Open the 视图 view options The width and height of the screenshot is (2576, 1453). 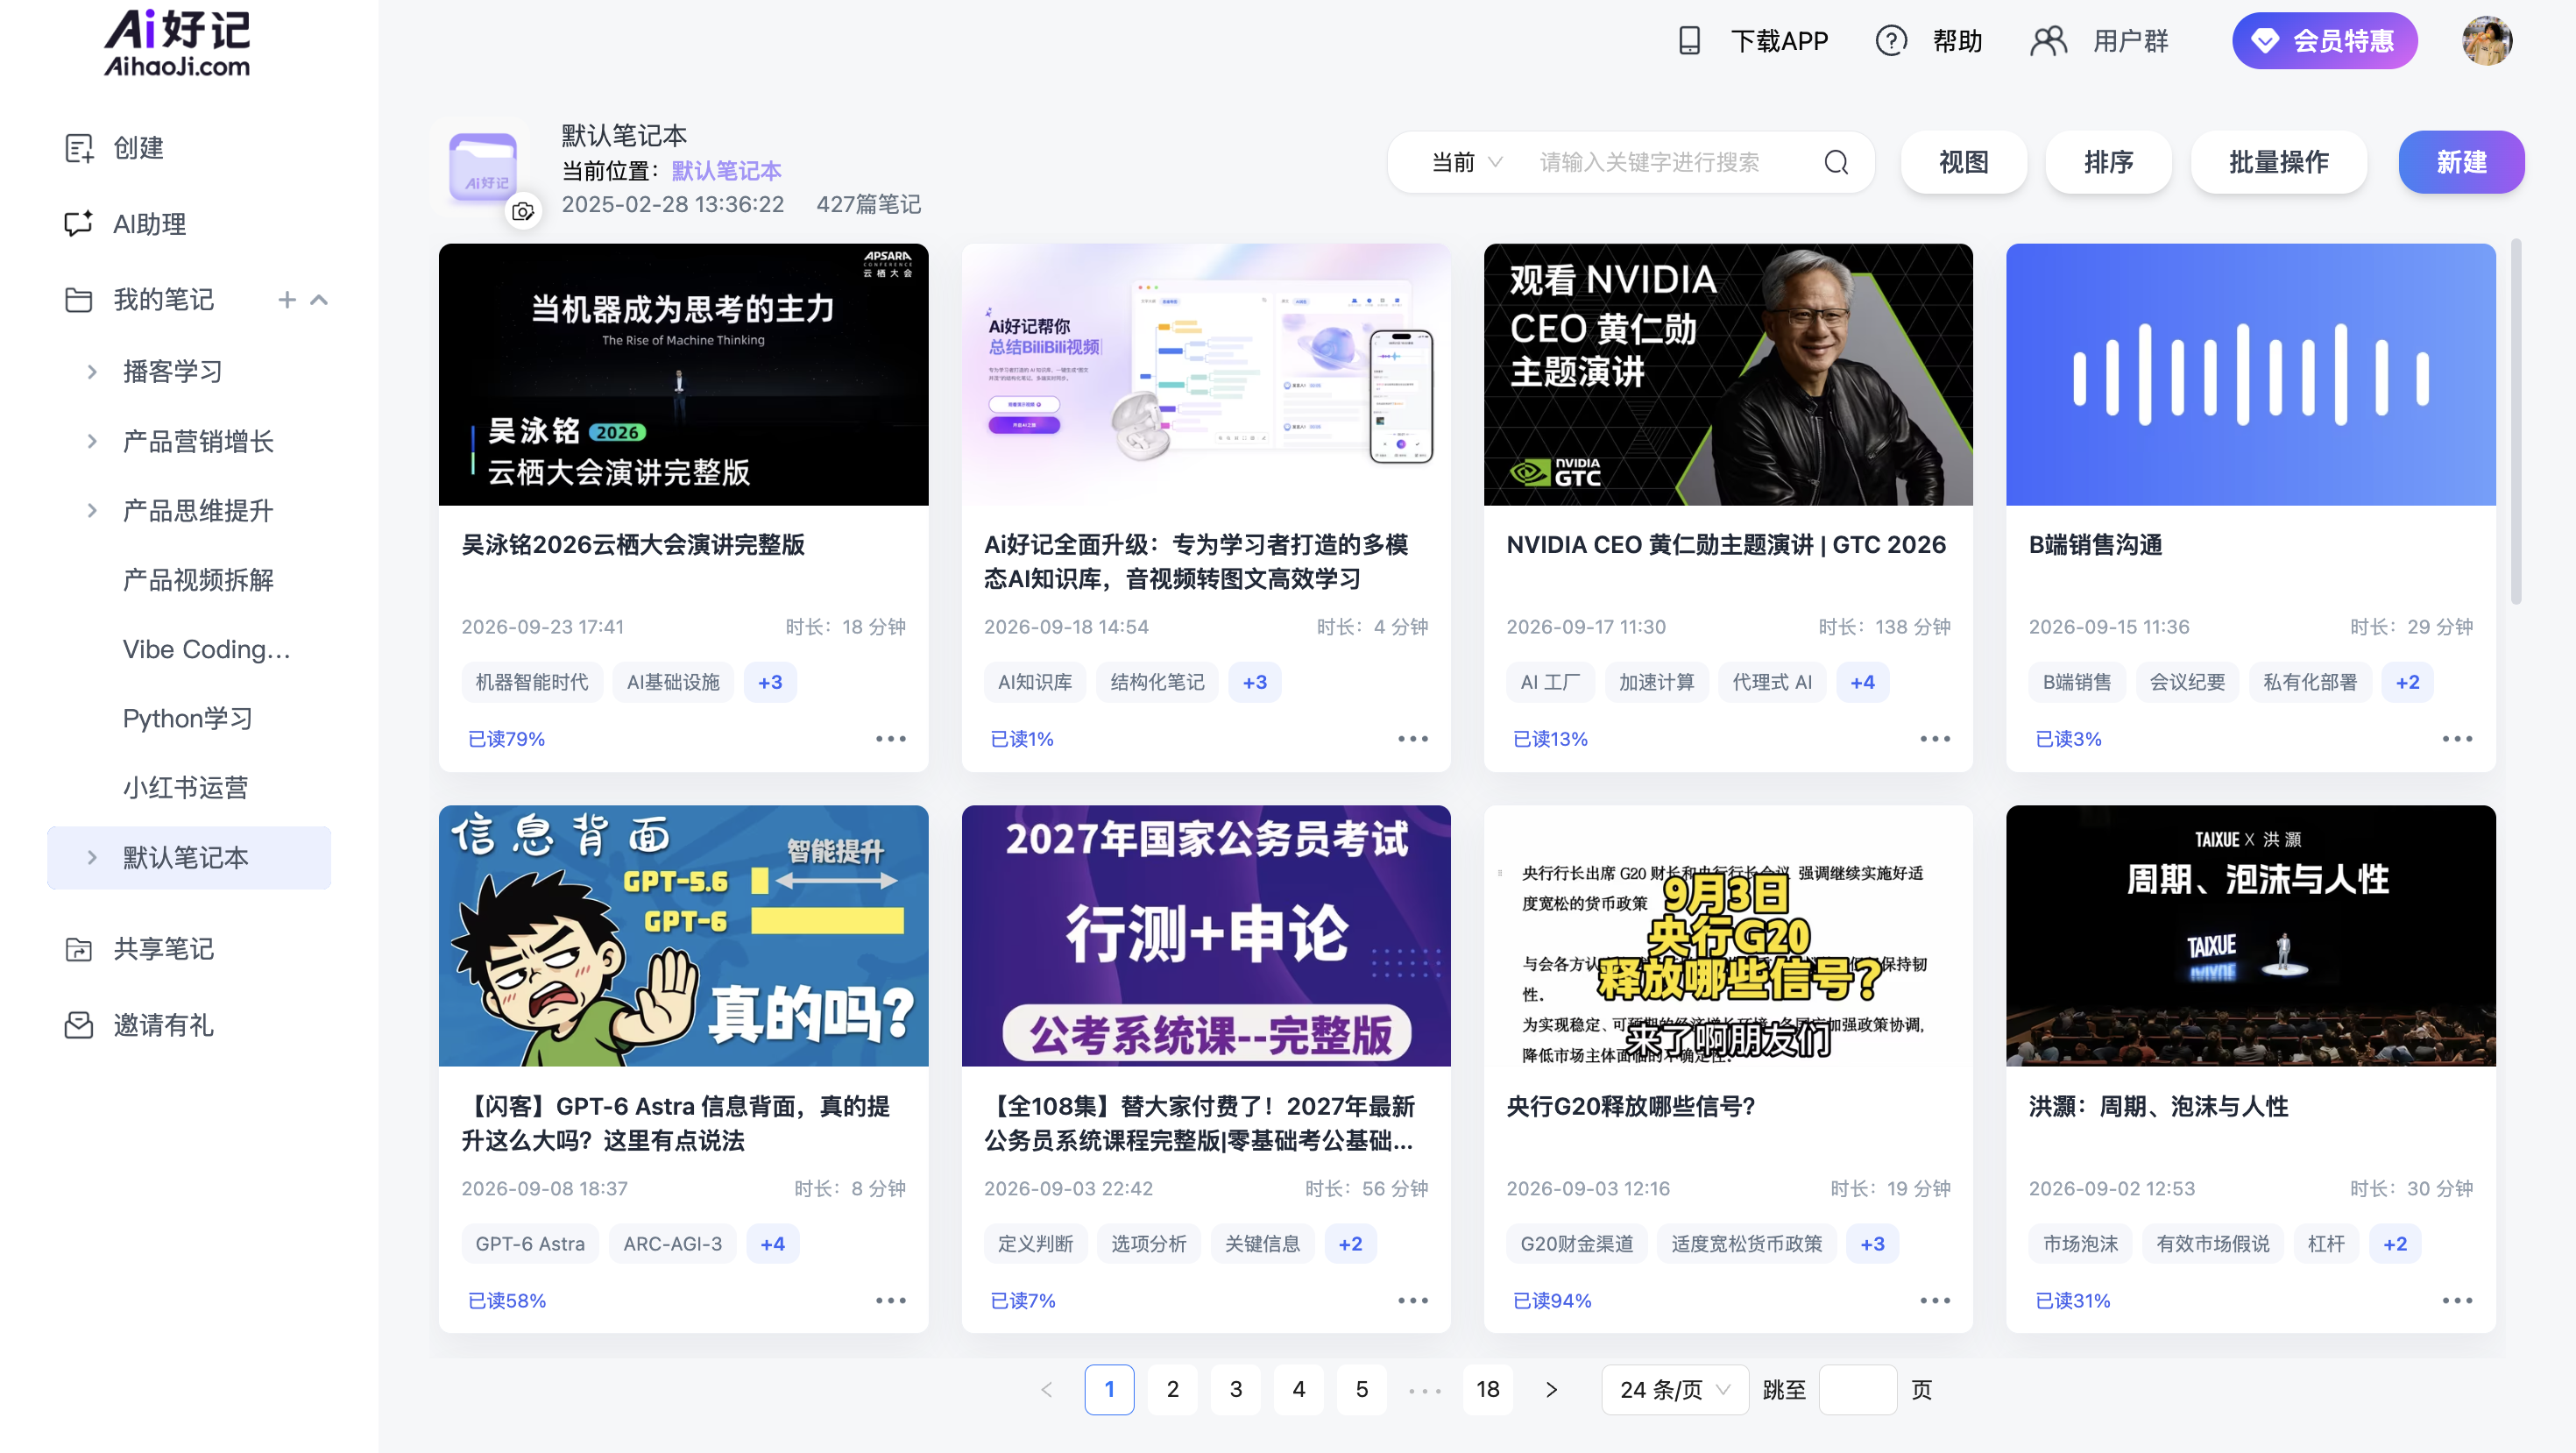point(1963,162)
